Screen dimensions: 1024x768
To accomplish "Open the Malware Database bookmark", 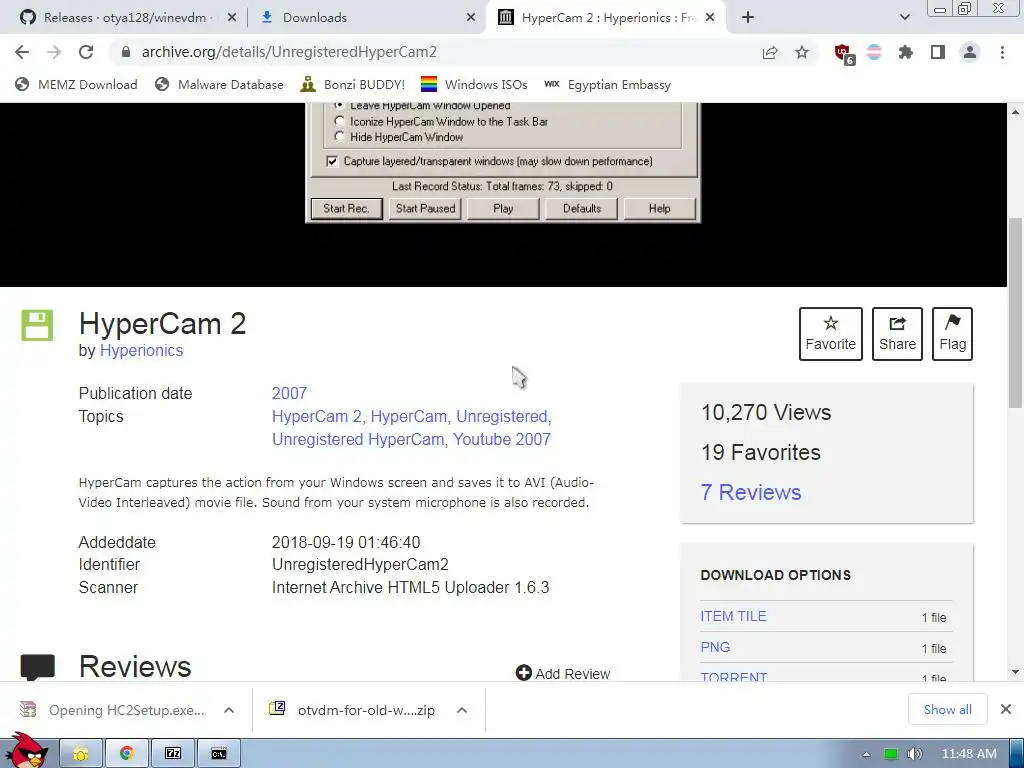I will (219, 85).
